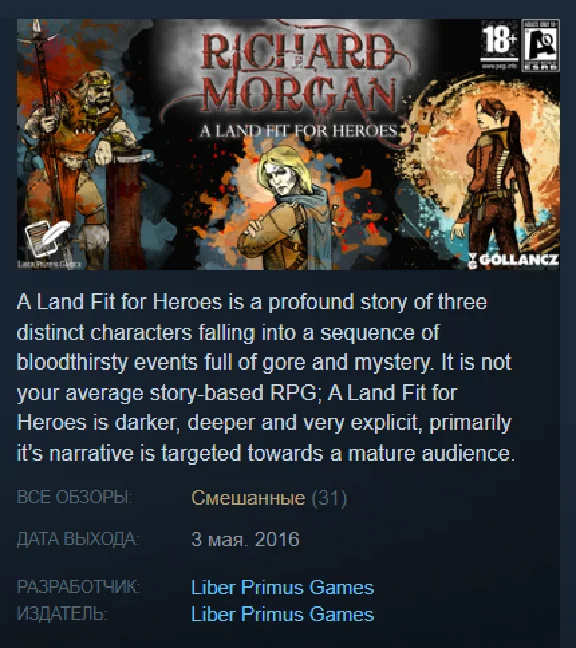The height and width of the screenshot is (648, 576).
Task: Click the РАЗРАБОТЧИК label
Action: point(78,587)
